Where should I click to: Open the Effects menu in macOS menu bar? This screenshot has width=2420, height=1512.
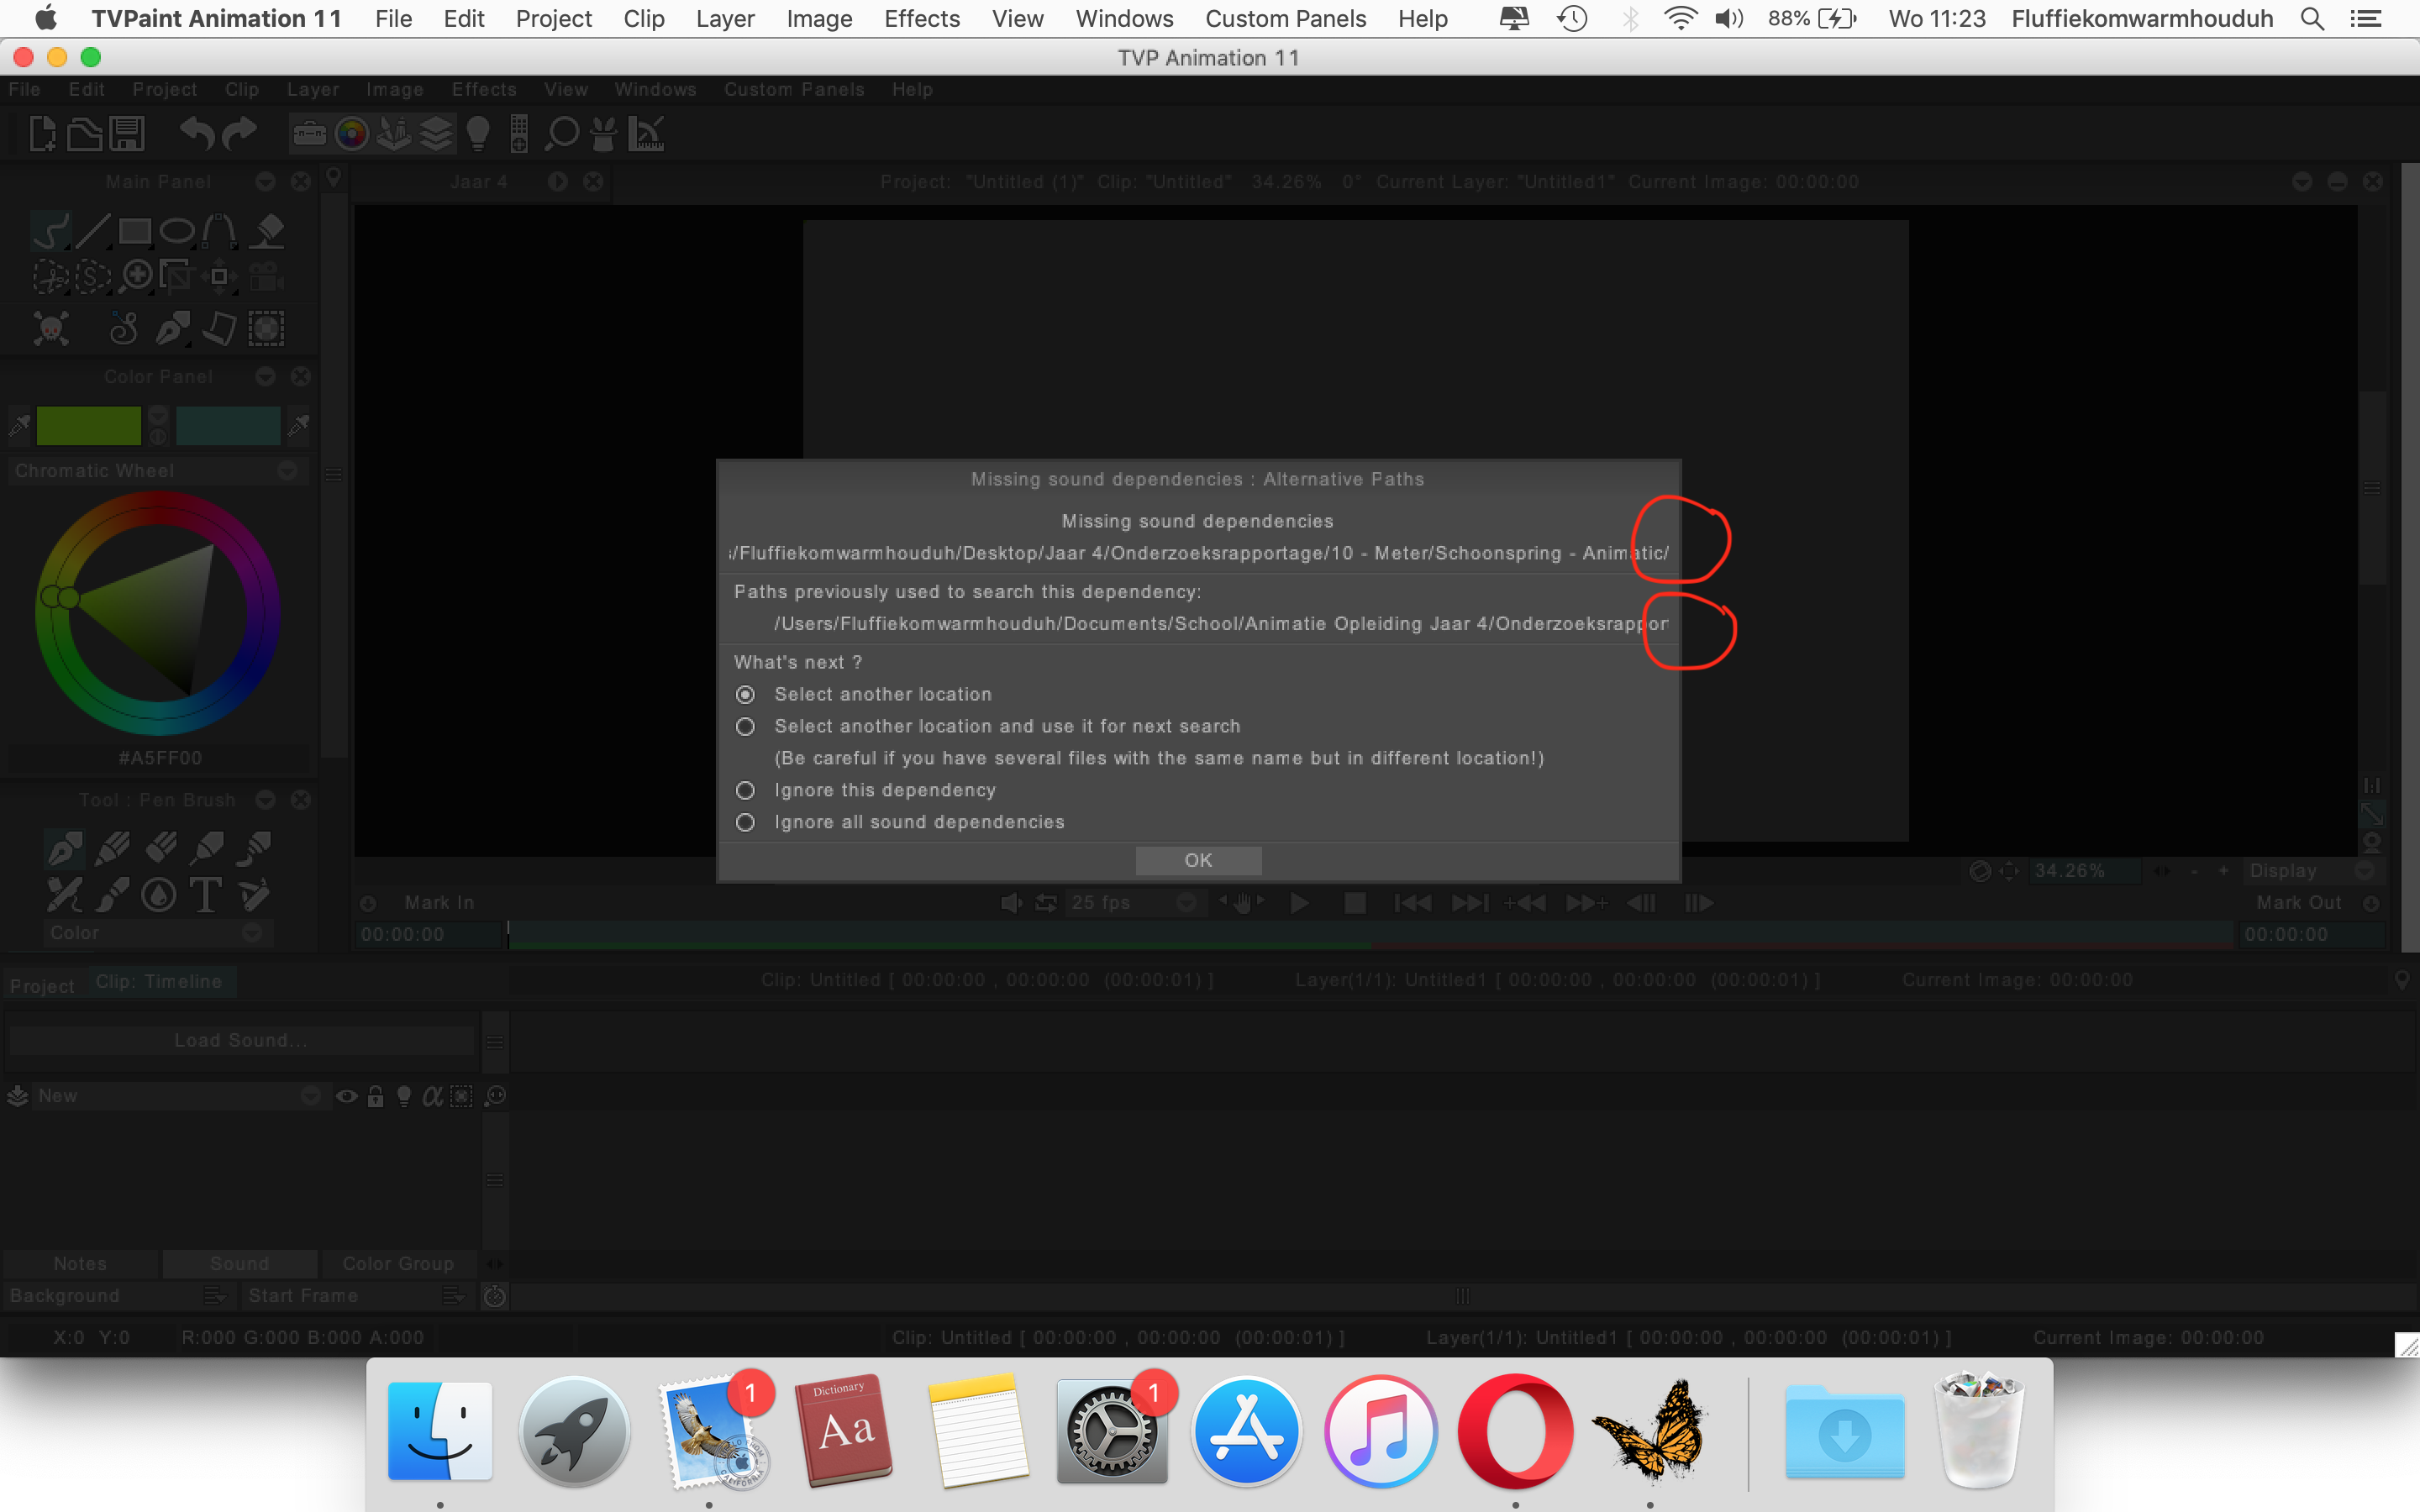pyautogui.click(x=921, y=18)
